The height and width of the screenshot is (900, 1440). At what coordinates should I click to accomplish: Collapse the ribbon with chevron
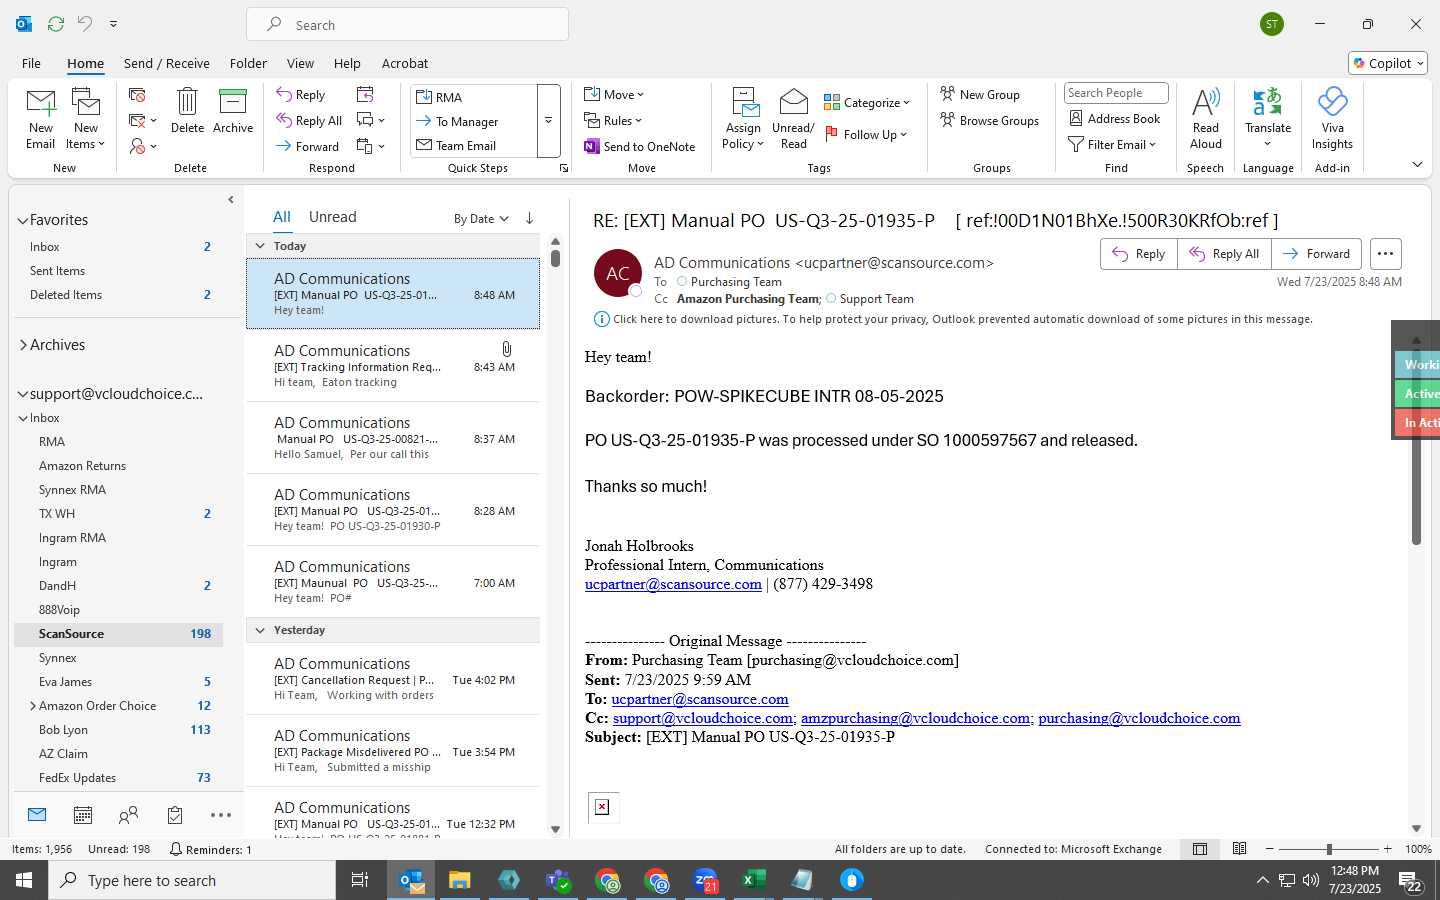click(x=1417, y=164)
